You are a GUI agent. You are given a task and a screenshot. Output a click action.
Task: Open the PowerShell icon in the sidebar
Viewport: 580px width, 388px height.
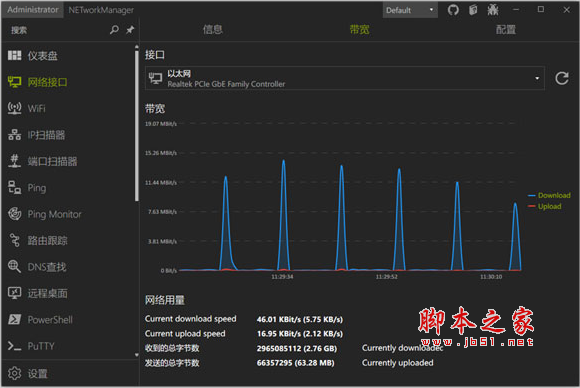coord(14,319)
